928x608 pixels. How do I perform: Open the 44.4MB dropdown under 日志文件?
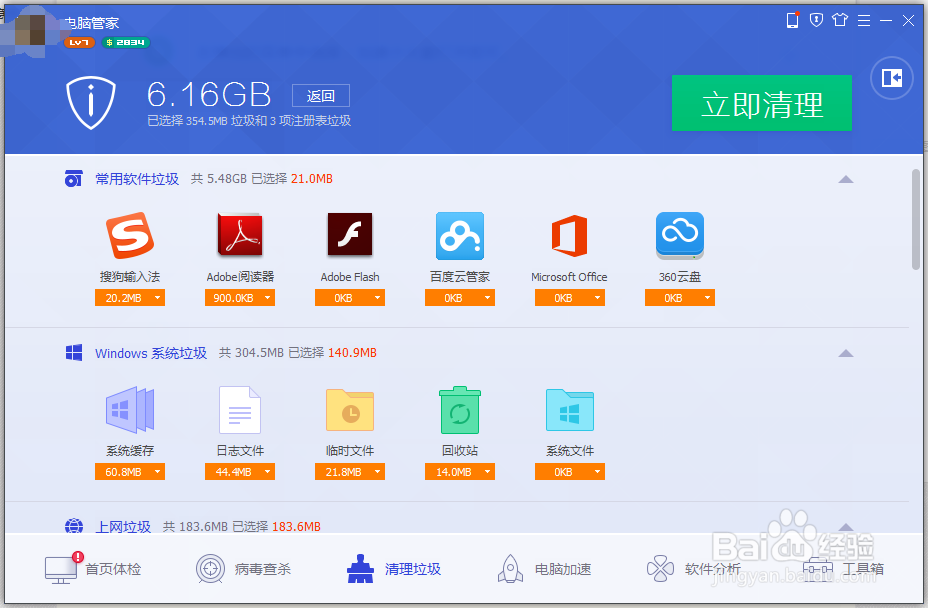click(240, 472)
